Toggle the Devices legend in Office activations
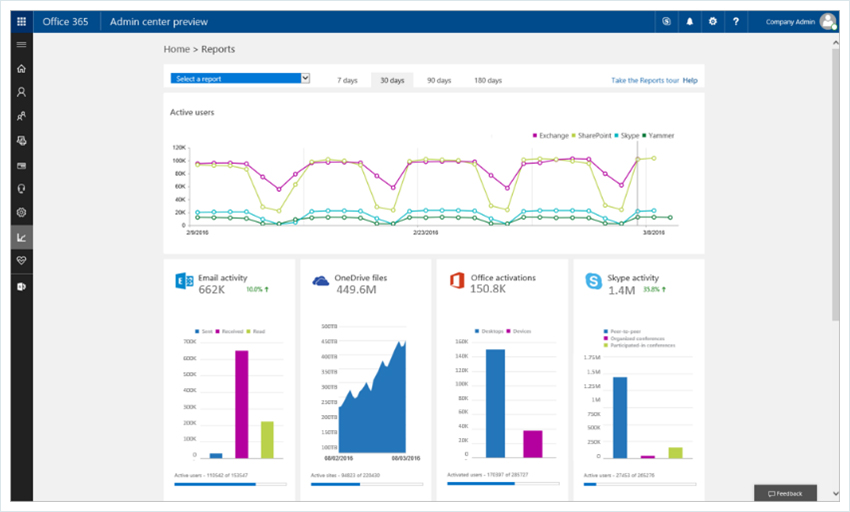Image resolution: width=850 pixels, height=512 pixels. pos(519,331)
